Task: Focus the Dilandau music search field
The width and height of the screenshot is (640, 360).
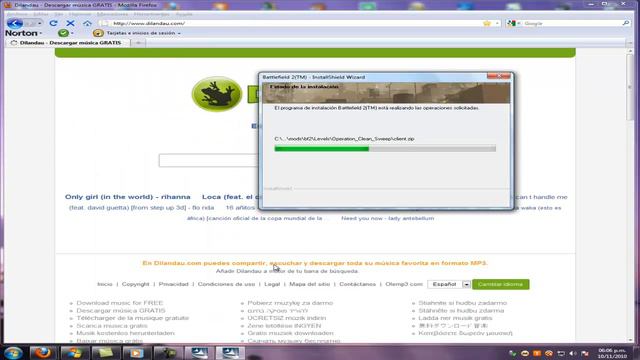Action: (208, 160)
